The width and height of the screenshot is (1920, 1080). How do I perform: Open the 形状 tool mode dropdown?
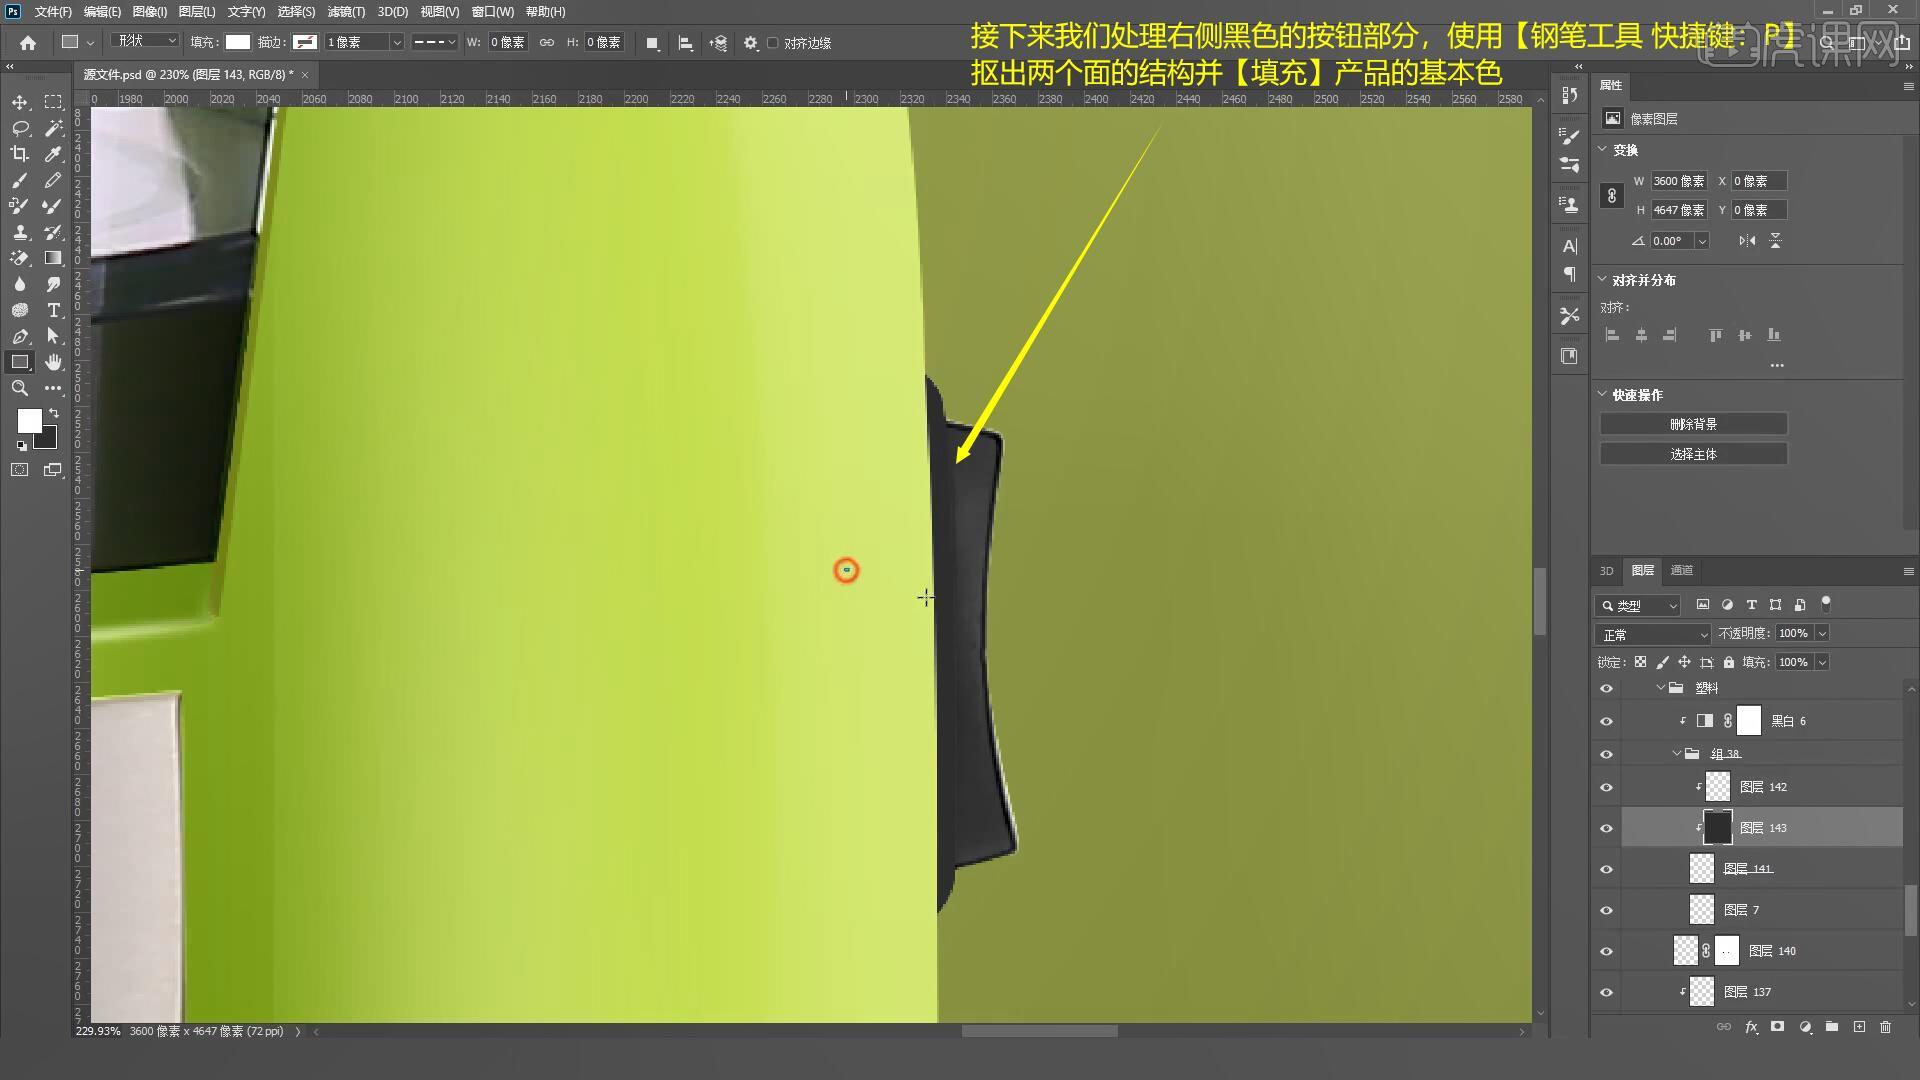pyautogui.click(x=145, y=41)
